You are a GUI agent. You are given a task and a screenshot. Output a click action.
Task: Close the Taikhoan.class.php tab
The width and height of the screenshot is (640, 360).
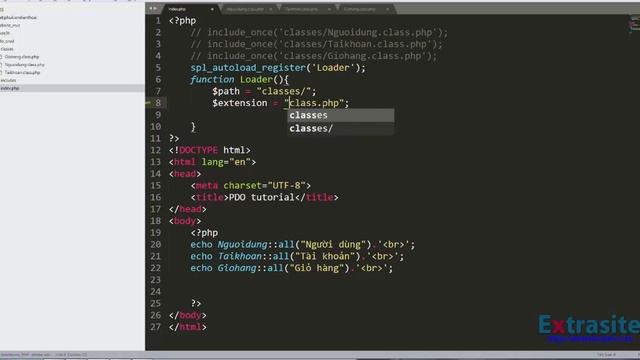tap(329, 9)
